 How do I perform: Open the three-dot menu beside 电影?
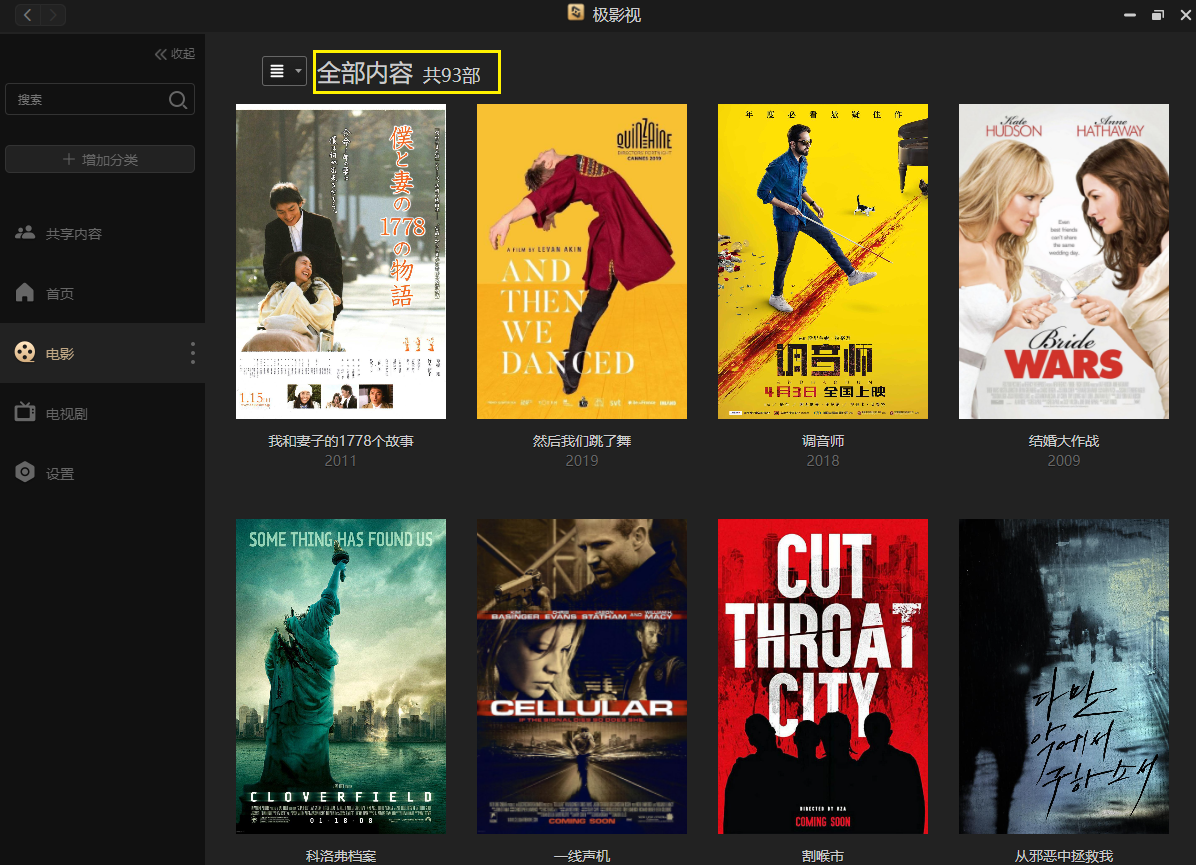193,353
